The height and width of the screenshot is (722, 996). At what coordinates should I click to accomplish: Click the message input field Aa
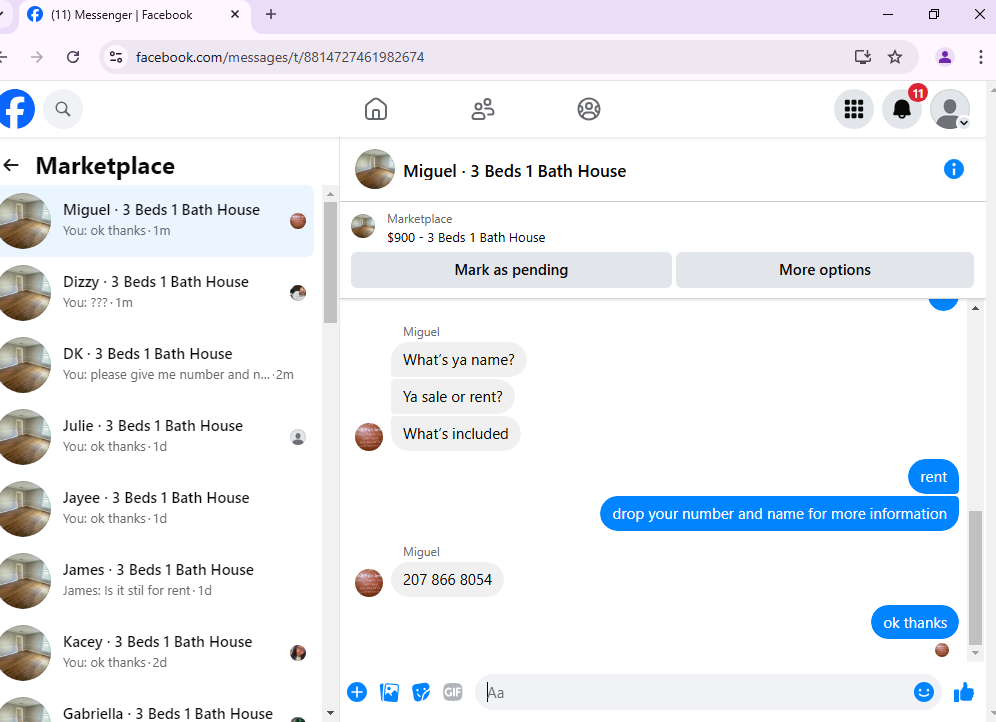click(694, 692)
